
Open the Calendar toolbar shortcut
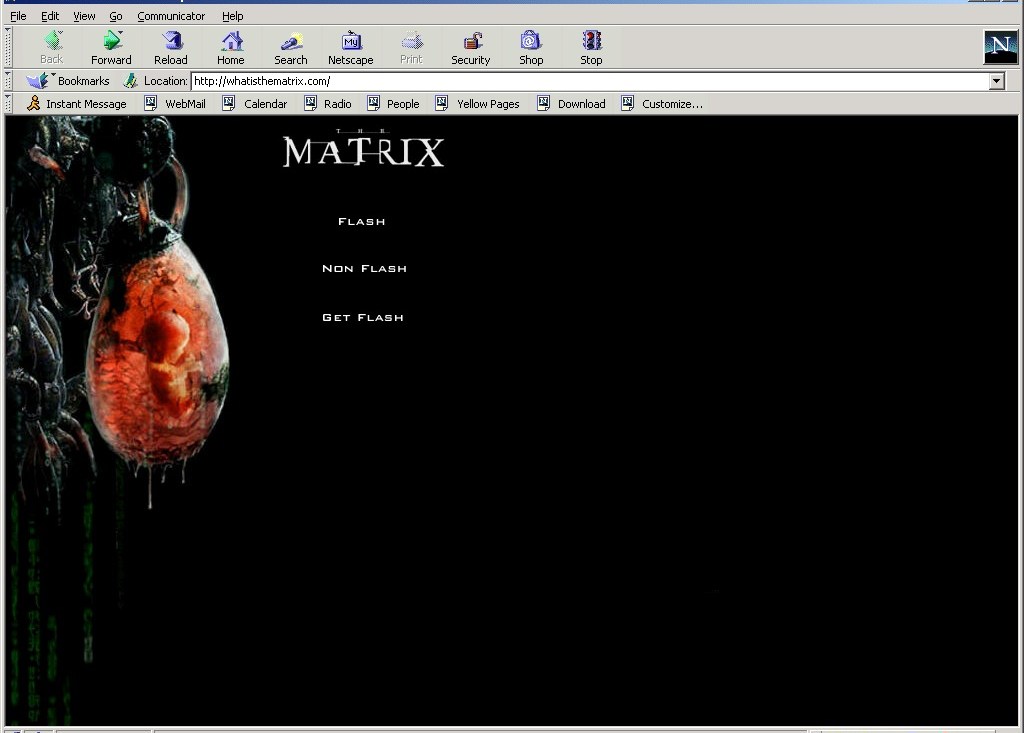click(x=255, y=104)
